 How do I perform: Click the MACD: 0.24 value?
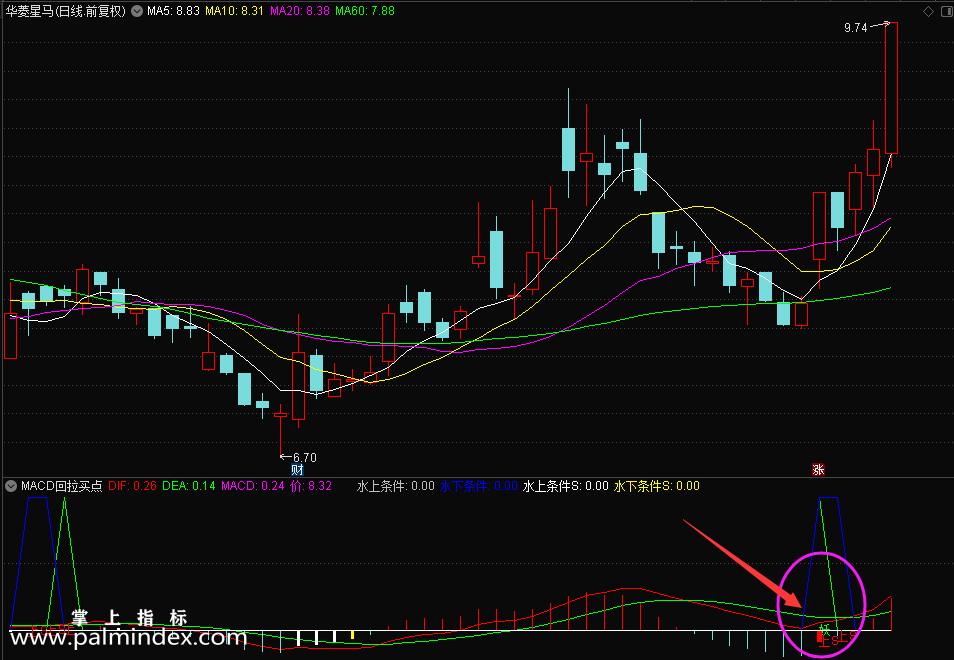[253, 486]
